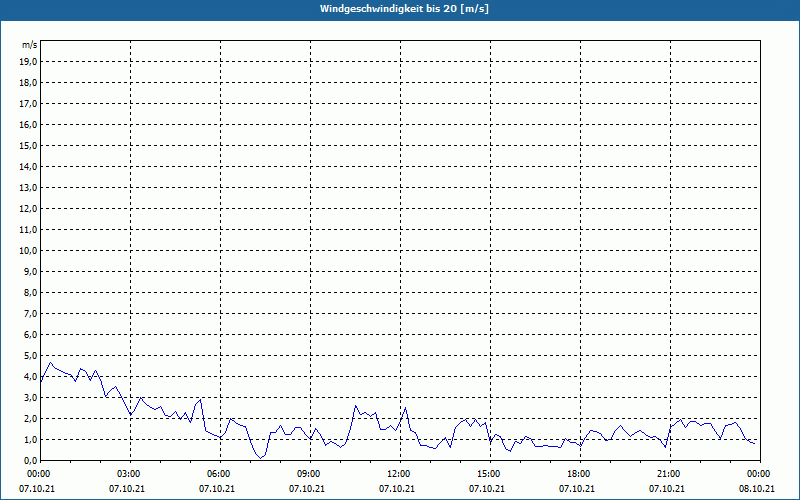
Task: Click the 9,0 y-axis label
Action: (x=30, y=271)
